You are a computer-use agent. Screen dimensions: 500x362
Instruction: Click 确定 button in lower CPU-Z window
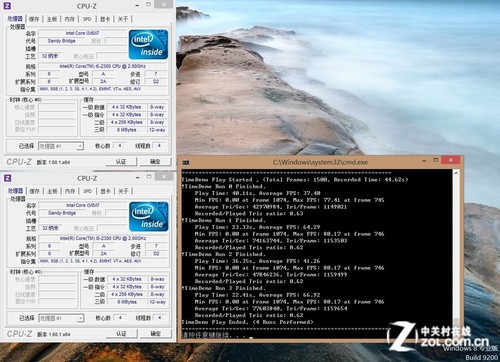coord(156,334)
